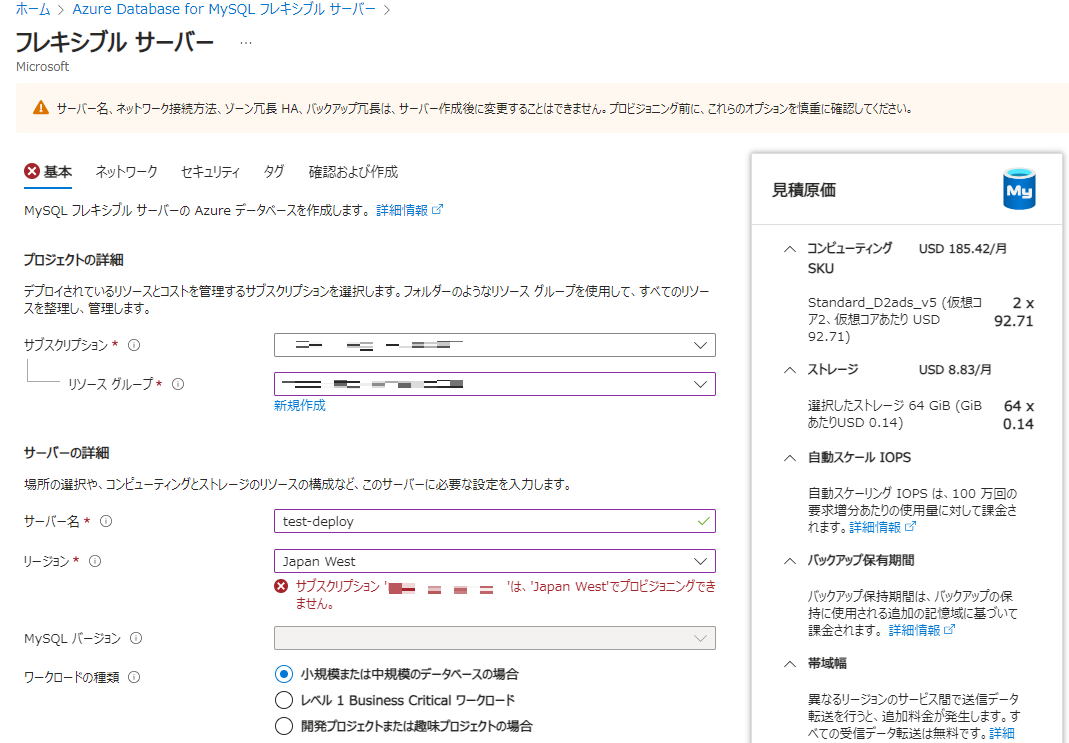Collapse the 自動スケール IOPS section
The height and width of the screenshot is (743, 1069).
point(789,458)
